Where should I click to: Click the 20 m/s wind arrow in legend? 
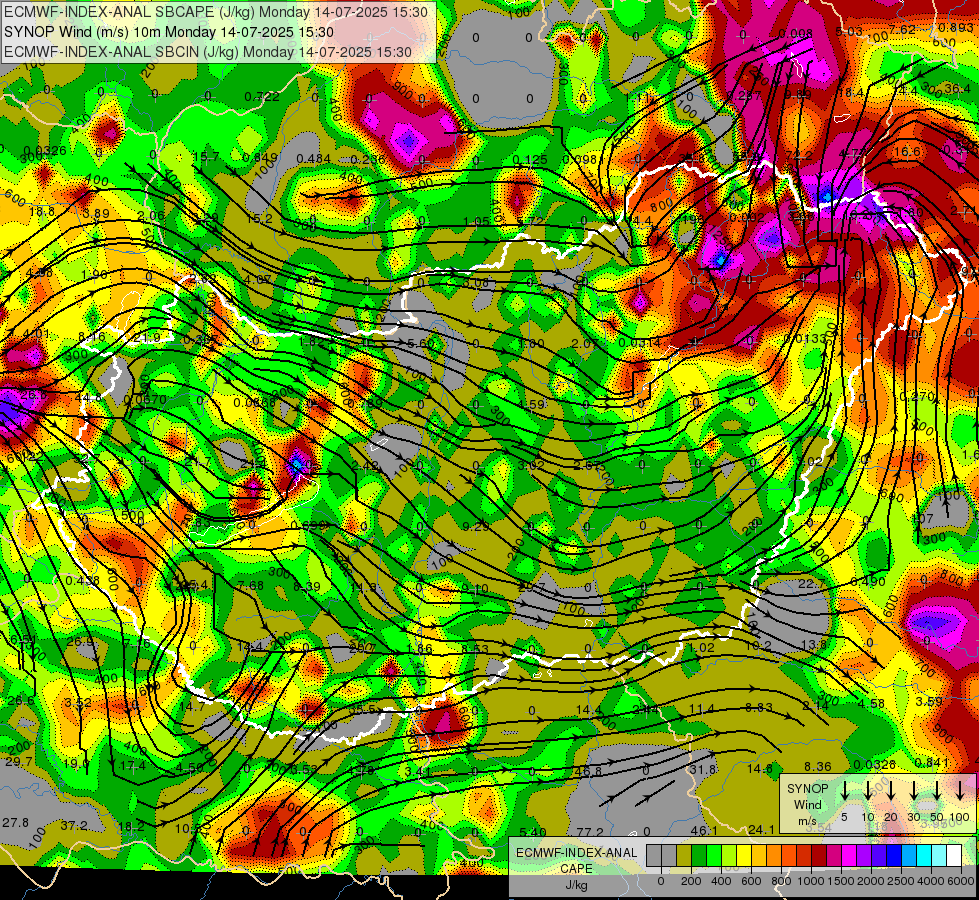[890, 790]
